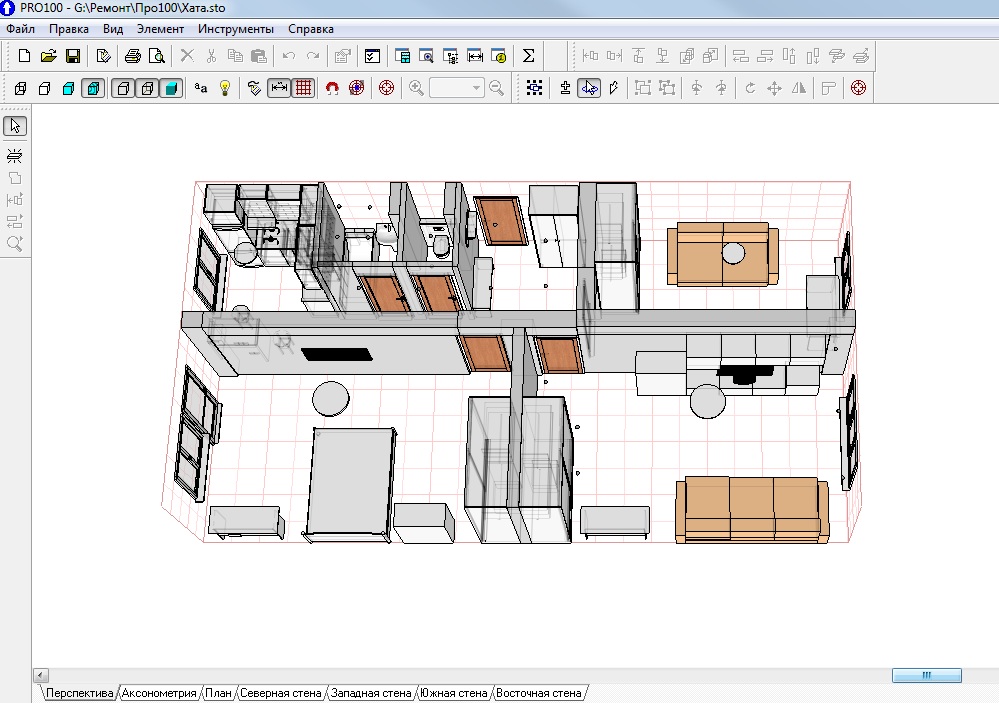The width and height of the screenshot is (999, 703).
Task: Click the horizontal scrollbar thumb
Action: pos(926,676)
